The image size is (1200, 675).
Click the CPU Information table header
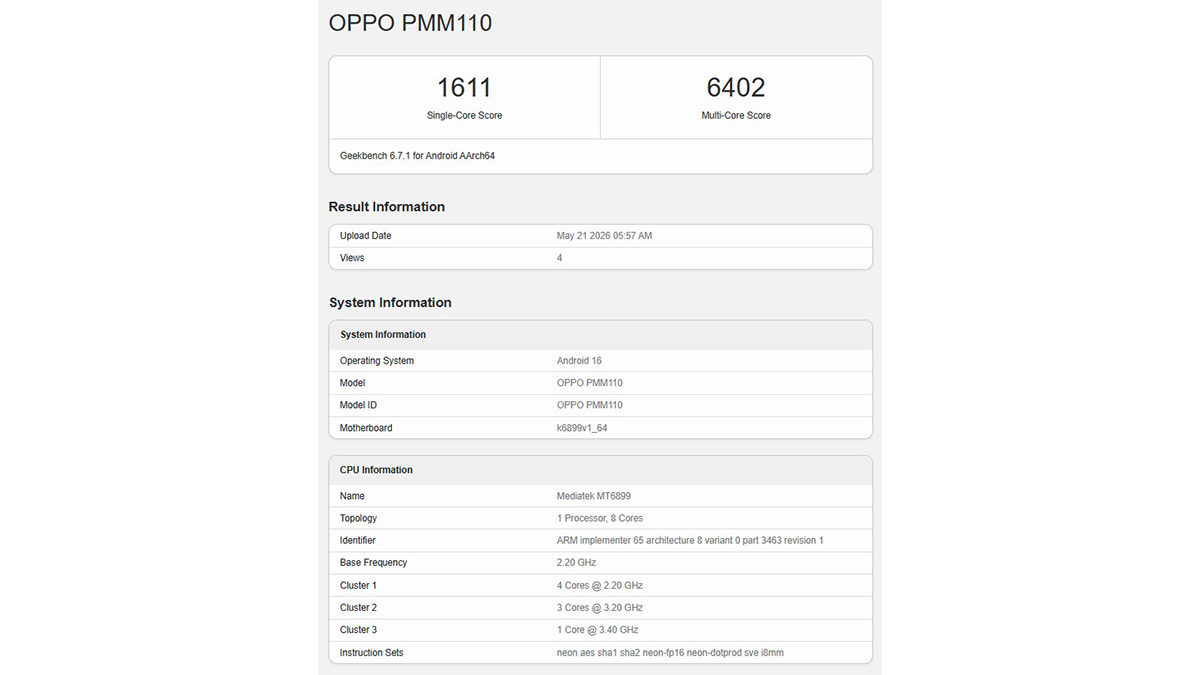[x=376, y=470]
